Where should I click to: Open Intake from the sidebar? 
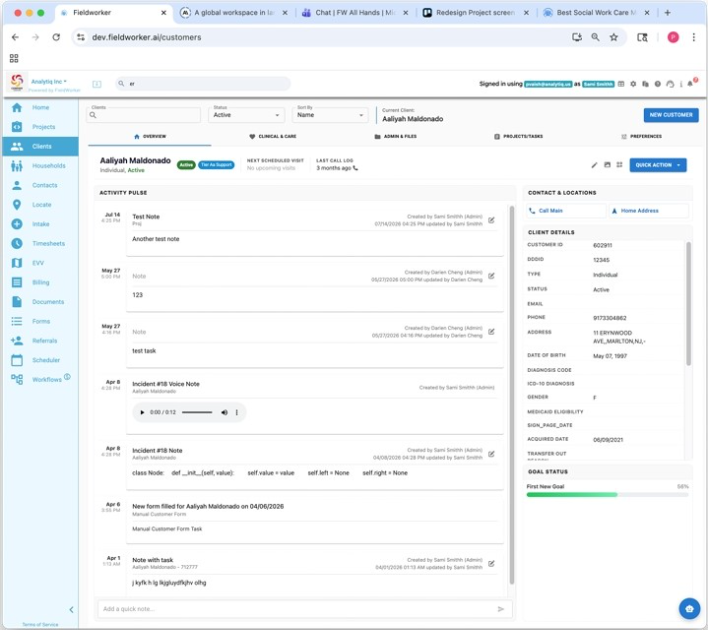[x=40, y=224]
